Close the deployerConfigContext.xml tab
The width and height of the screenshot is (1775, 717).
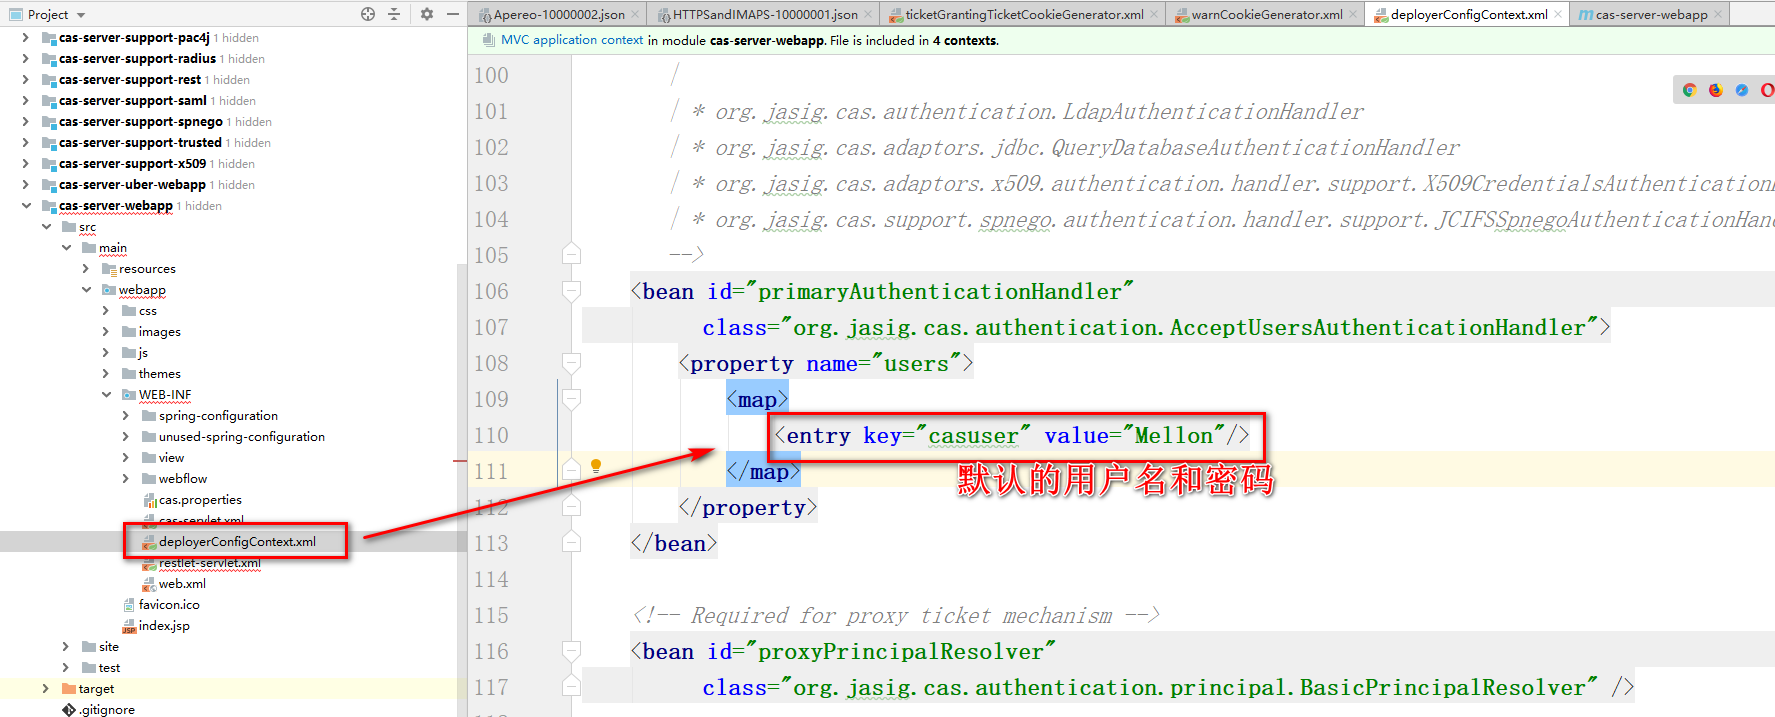click(x=1558, y=14)
